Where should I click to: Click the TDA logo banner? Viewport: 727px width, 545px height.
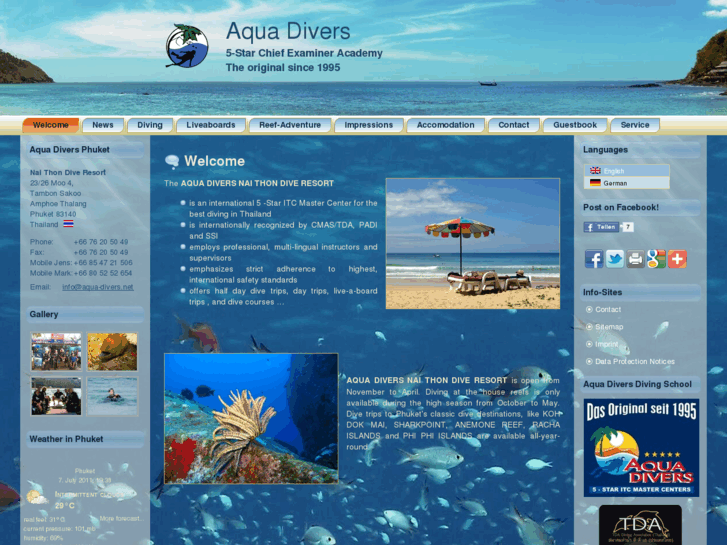(640, 525)
